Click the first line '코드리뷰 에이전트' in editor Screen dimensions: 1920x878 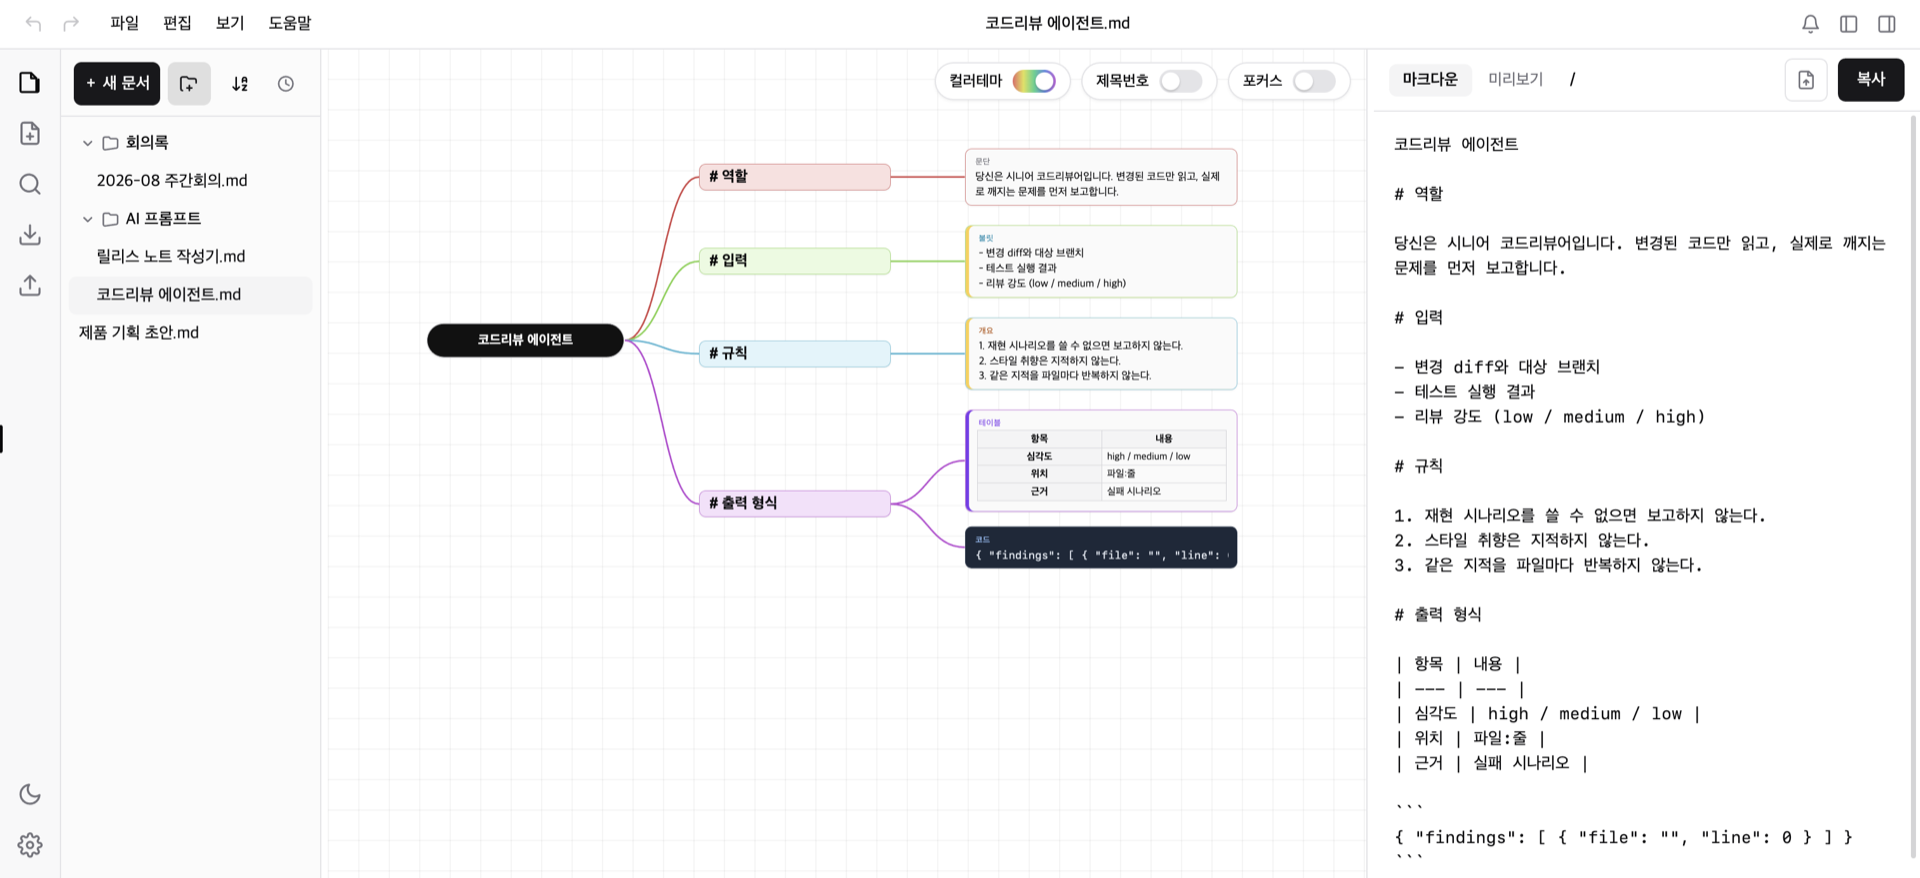pyautogui.click(x=1456, y=145)
